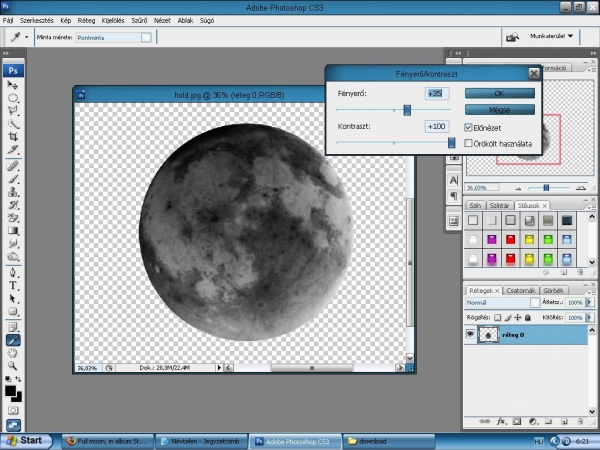Select the Elliptical Marquee tool
600x450 pixels.
click(13, 98)
